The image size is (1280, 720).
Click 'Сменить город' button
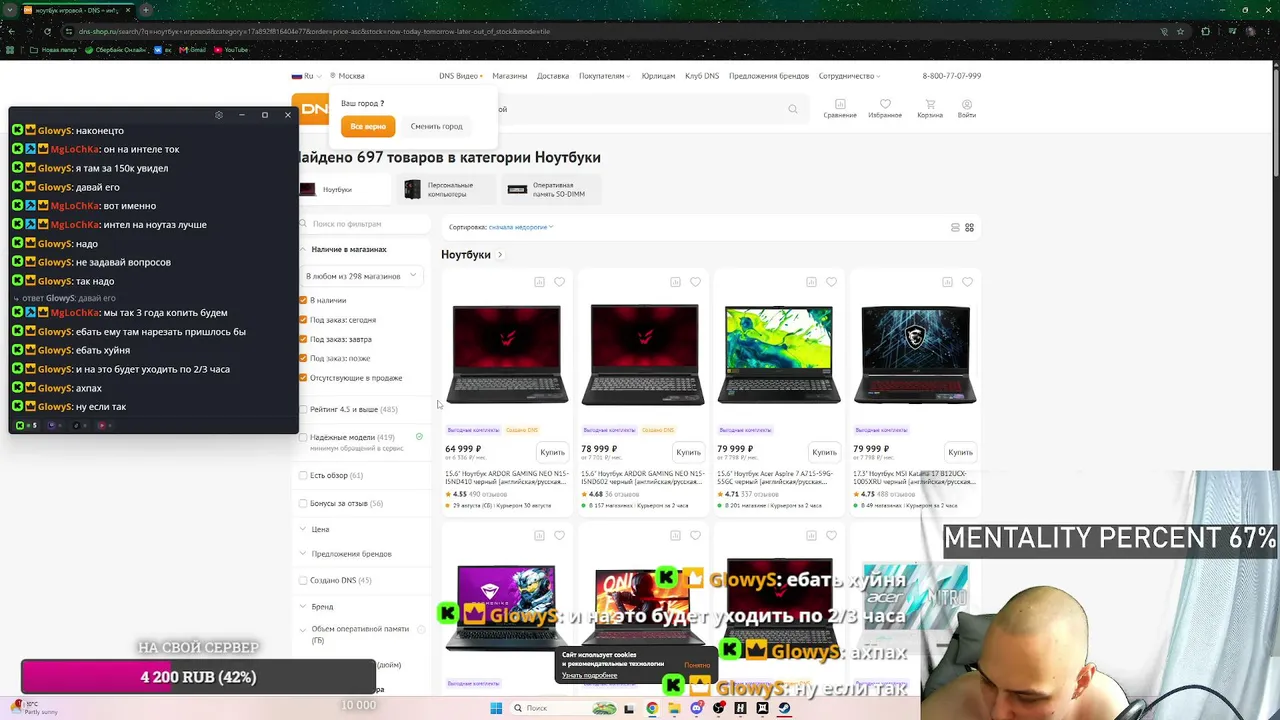pos(437,127)
